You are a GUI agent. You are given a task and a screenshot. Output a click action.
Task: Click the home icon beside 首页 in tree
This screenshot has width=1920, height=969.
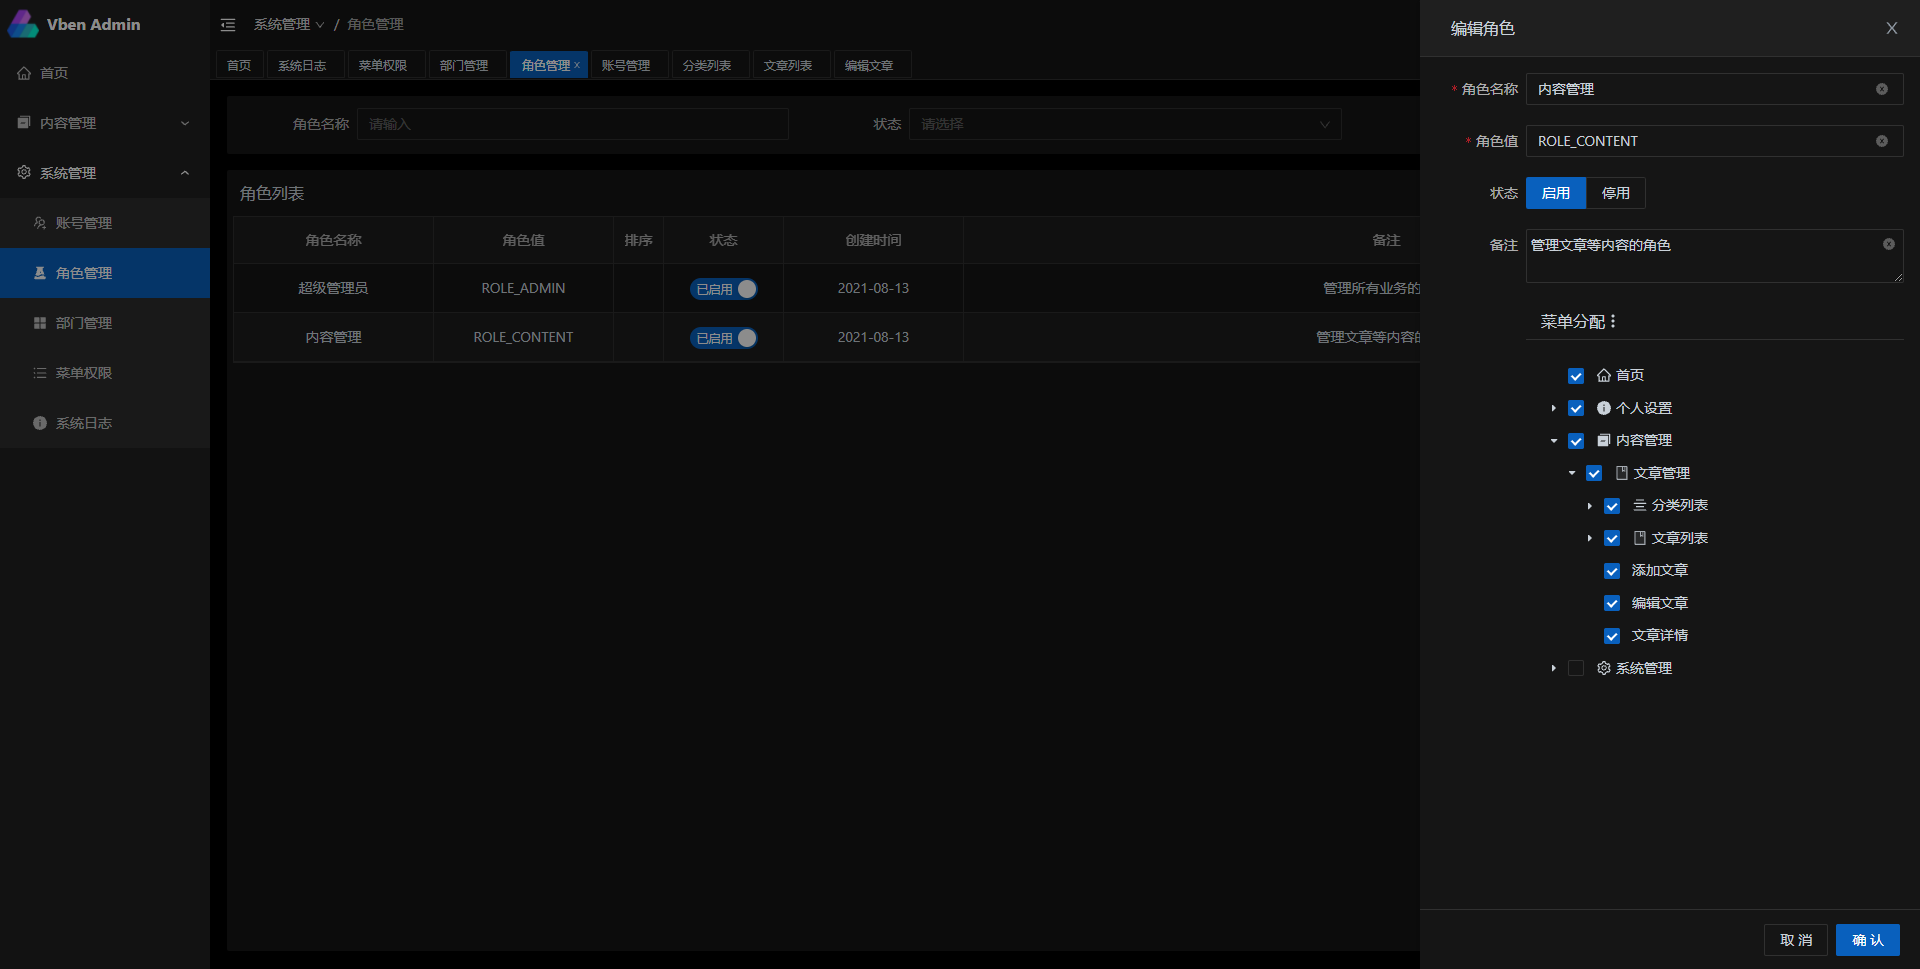1604,375
